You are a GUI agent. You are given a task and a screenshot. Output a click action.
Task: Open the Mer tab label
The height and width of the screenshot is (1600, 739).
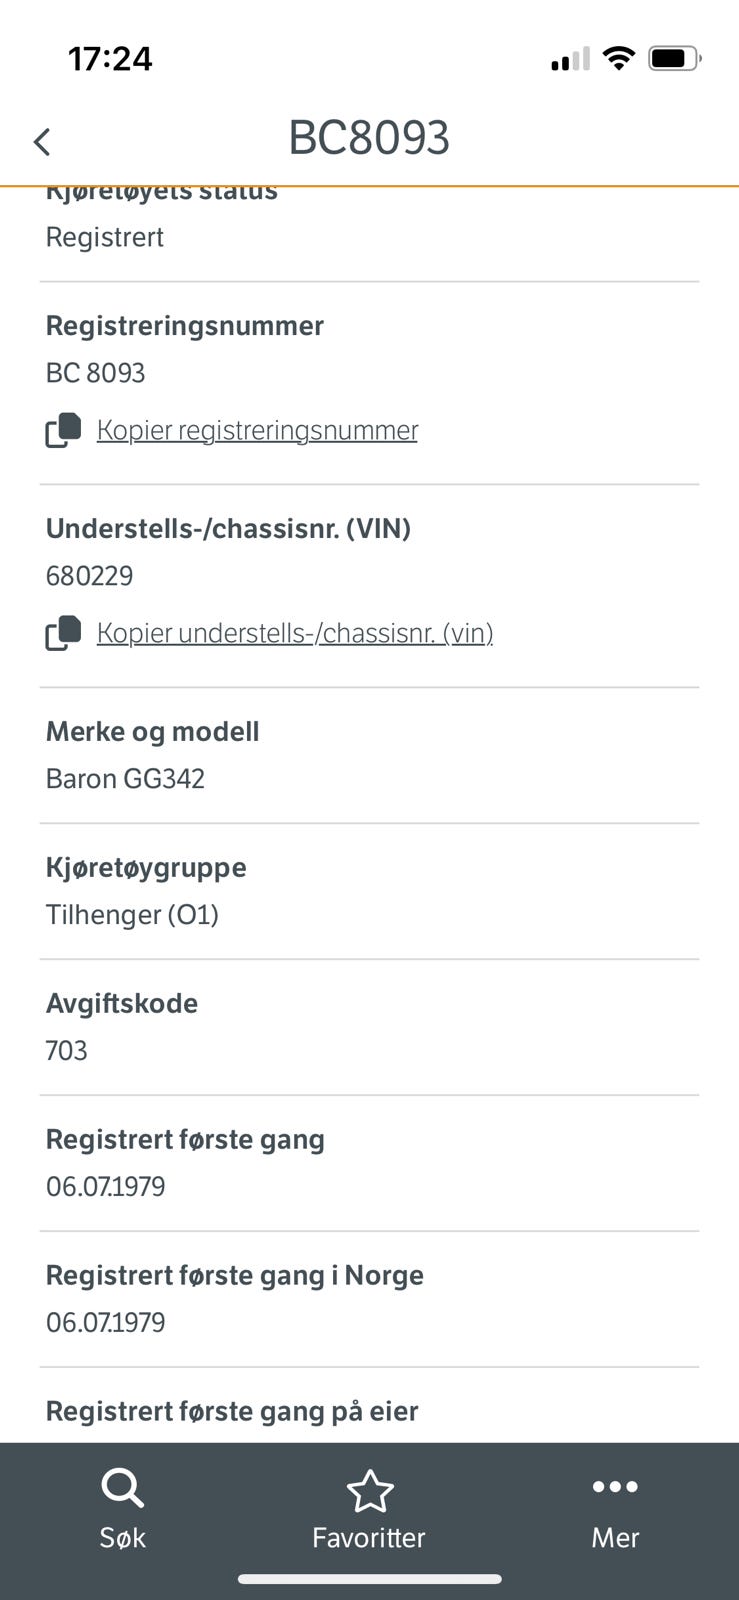pyautogui.click(x=614, y=1538)
